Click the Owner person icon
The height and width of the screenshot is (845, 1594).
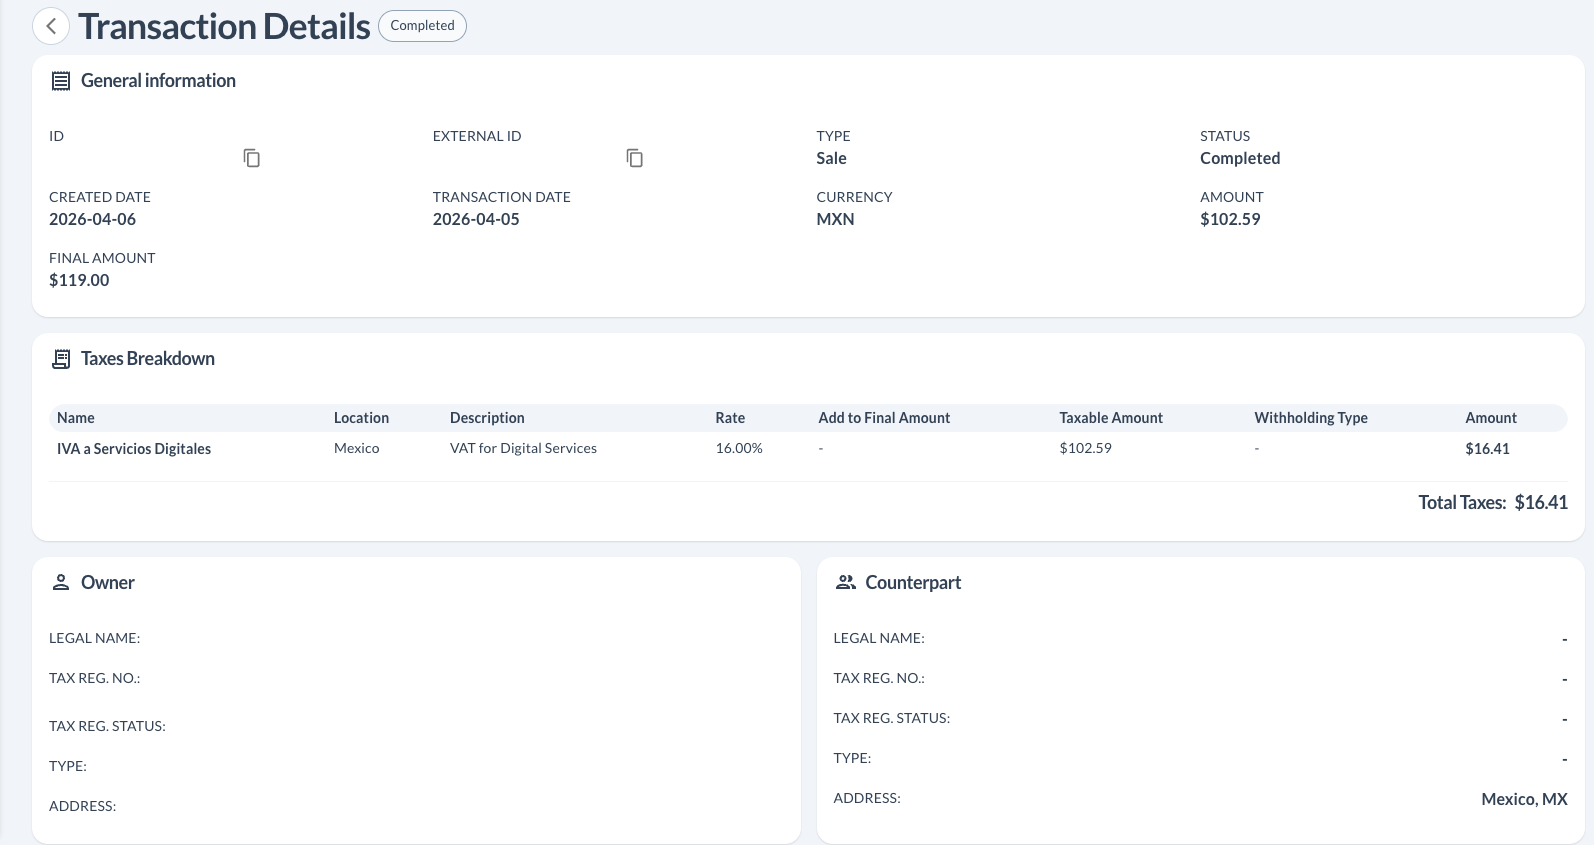pyautogui.click(x=61, y=582)
